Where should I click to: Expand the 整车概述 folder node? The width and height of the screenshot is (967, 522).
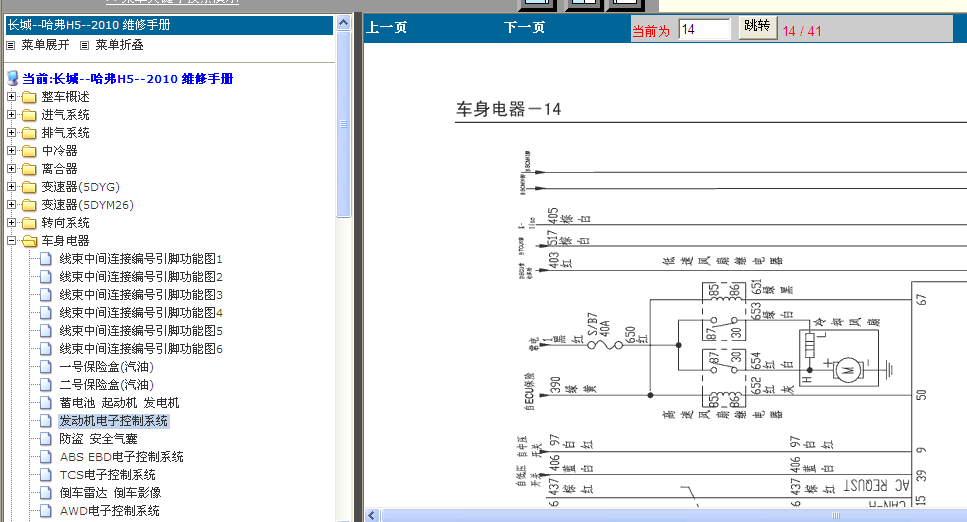coord(11,97)
